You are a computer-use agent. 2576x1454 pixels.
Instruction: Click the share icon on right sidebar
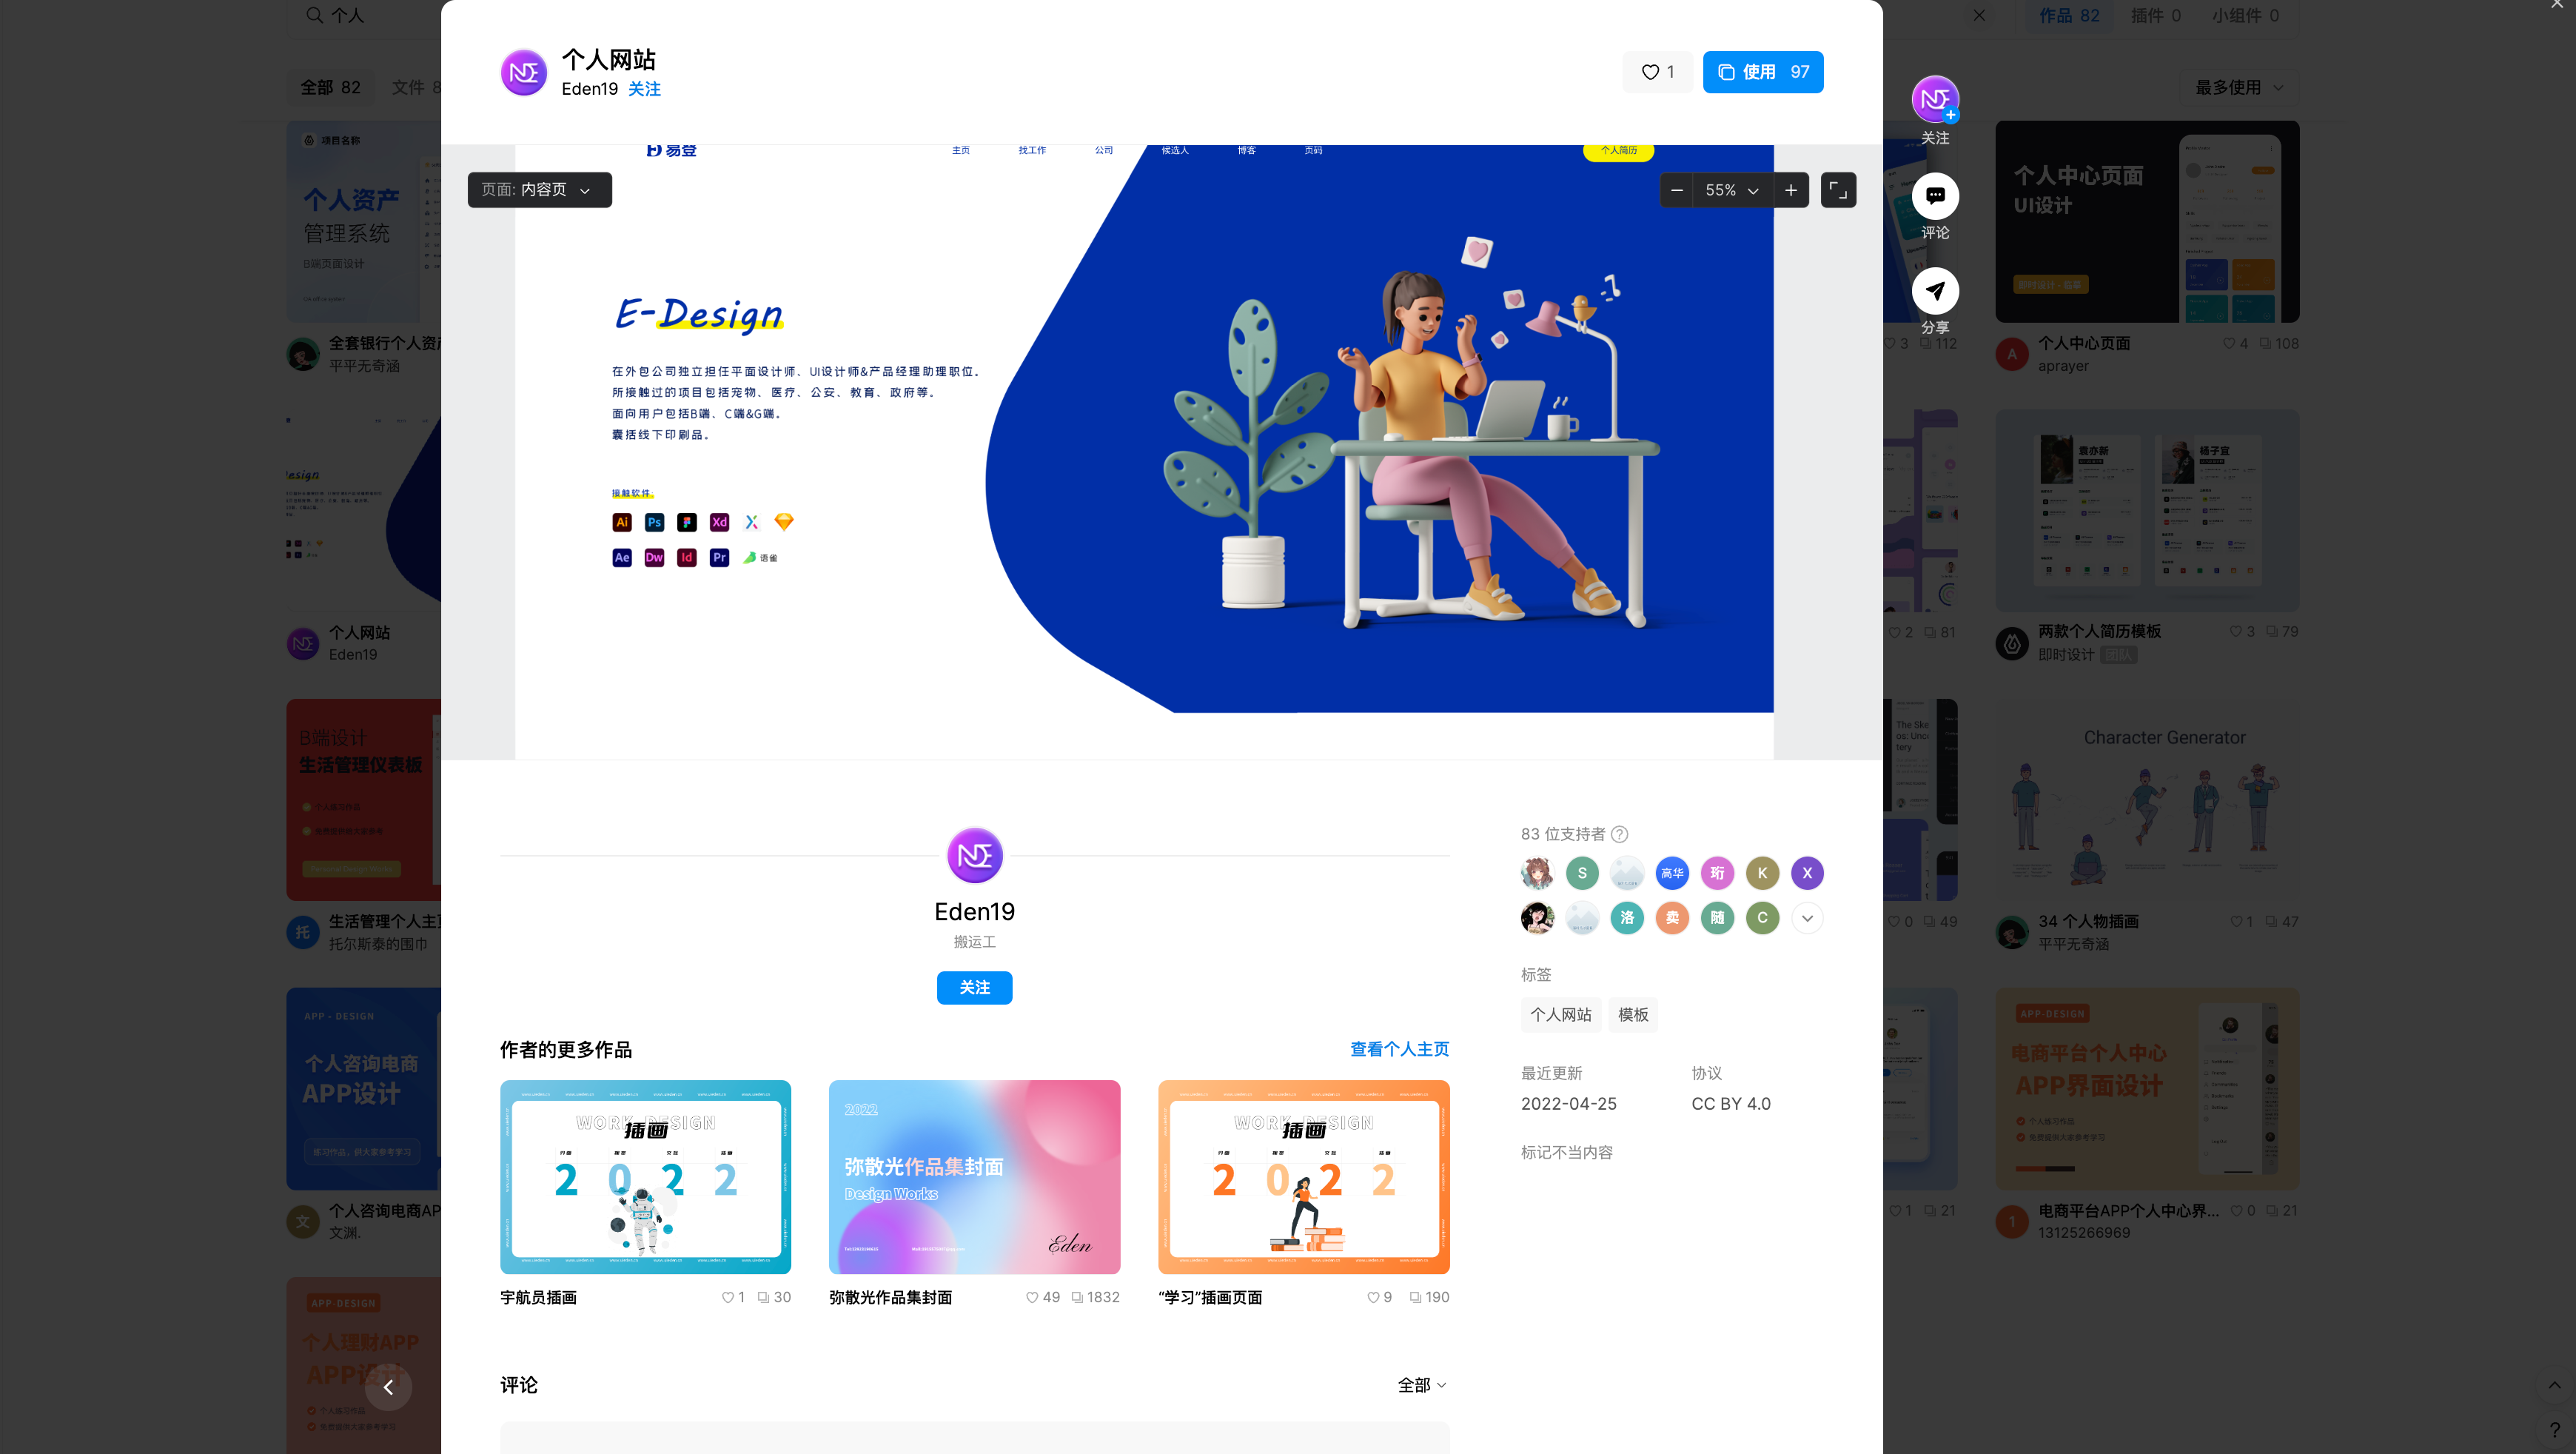point(1937,292)
